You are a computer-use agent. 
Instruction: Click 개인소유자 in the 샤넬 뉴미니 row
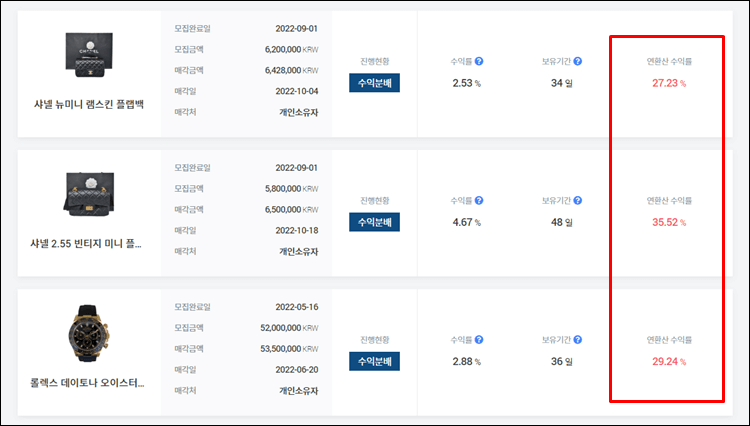[x=299, y=112]
